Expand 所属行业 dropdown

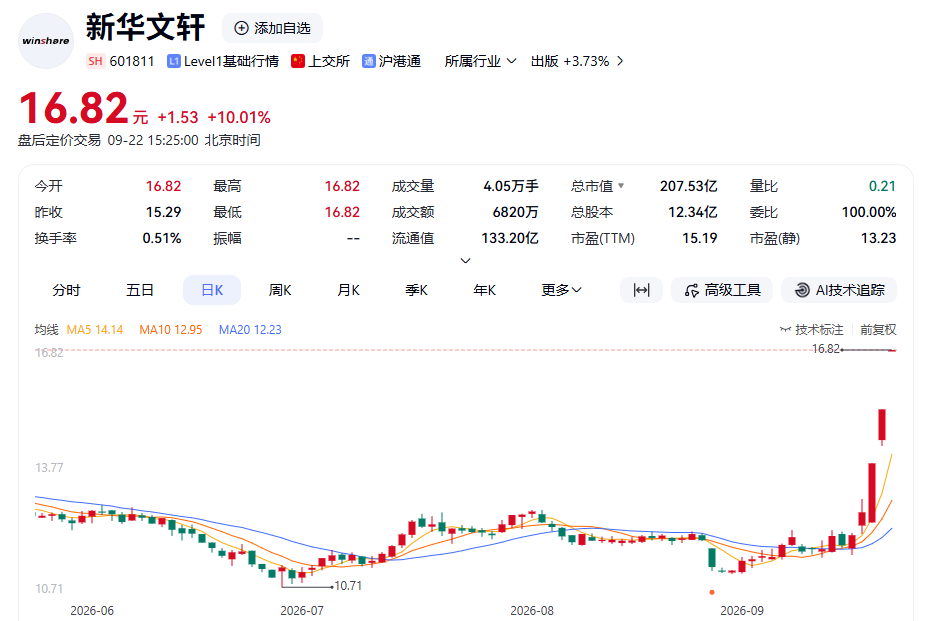tap(481, 61)
